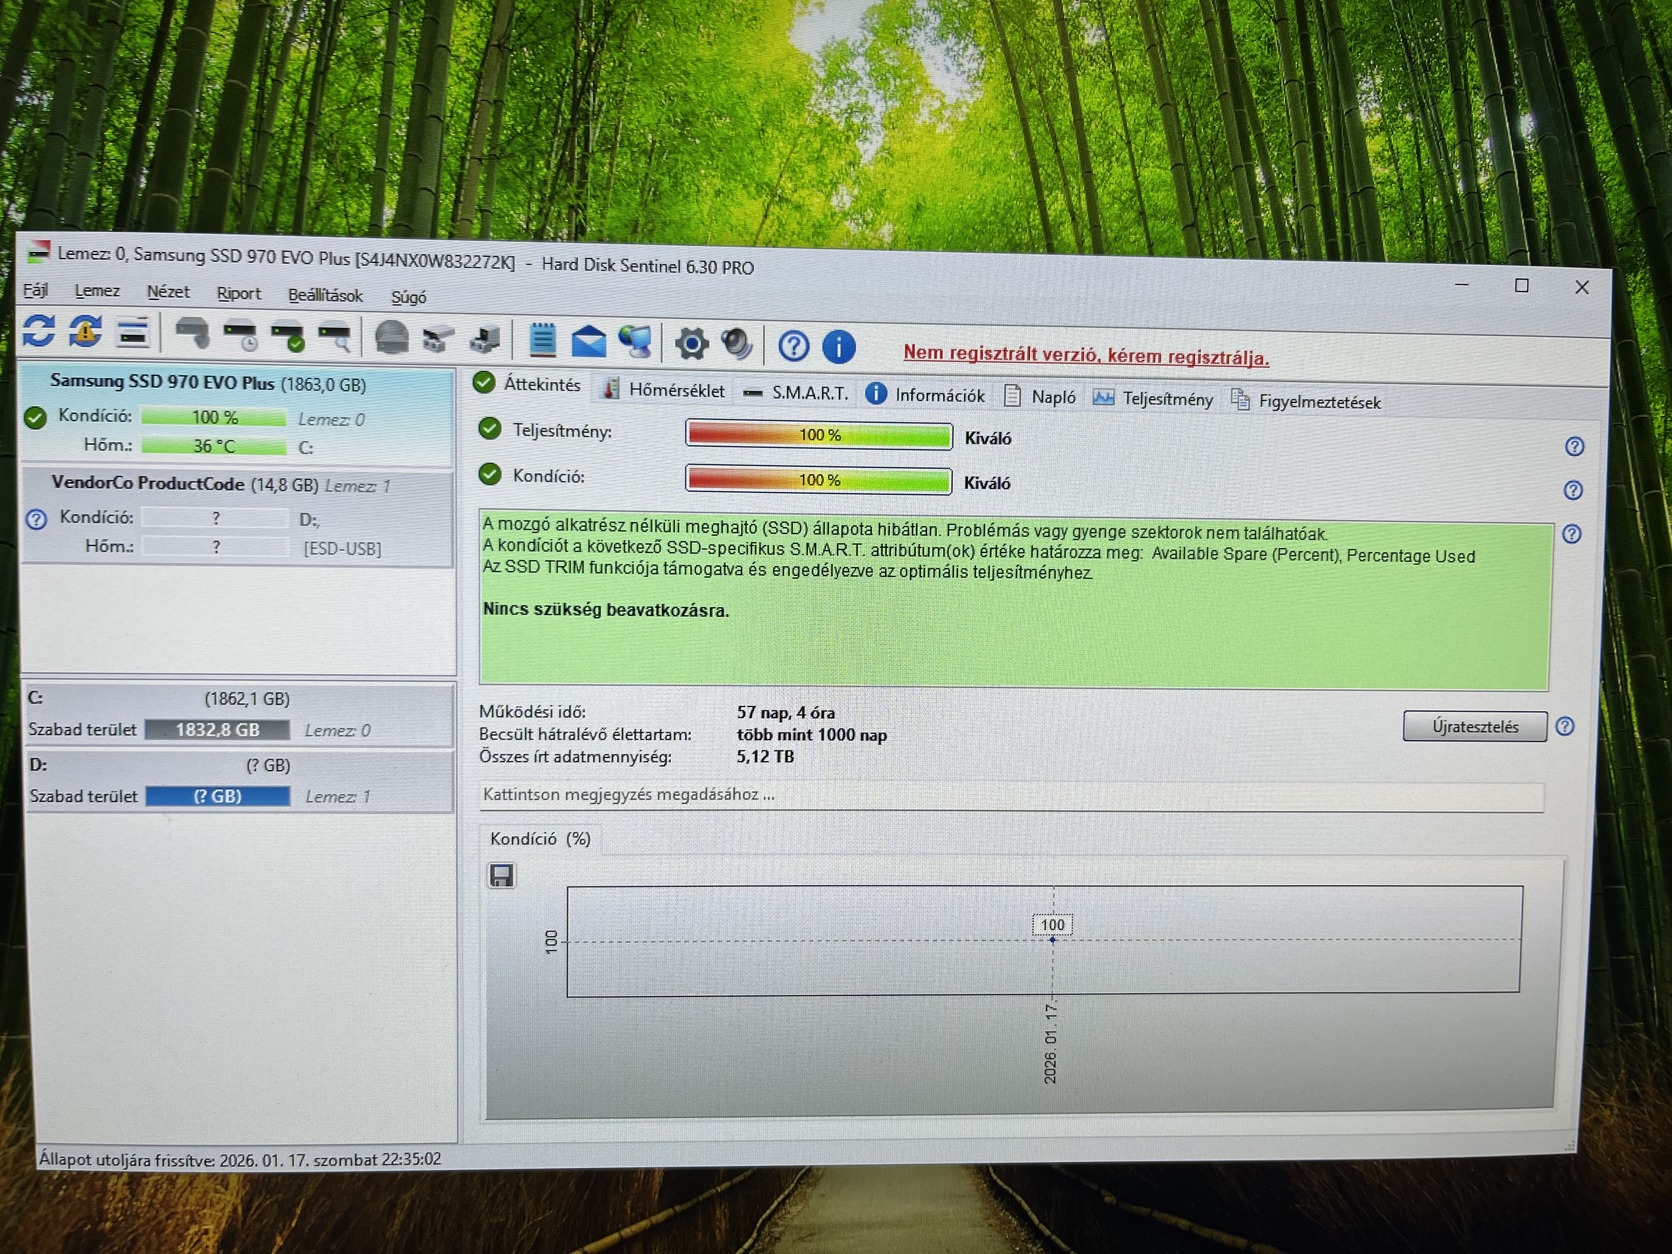Click the blue info circle toolbar icon
The image size is (1672, 1254).
(x=839, y=347)
